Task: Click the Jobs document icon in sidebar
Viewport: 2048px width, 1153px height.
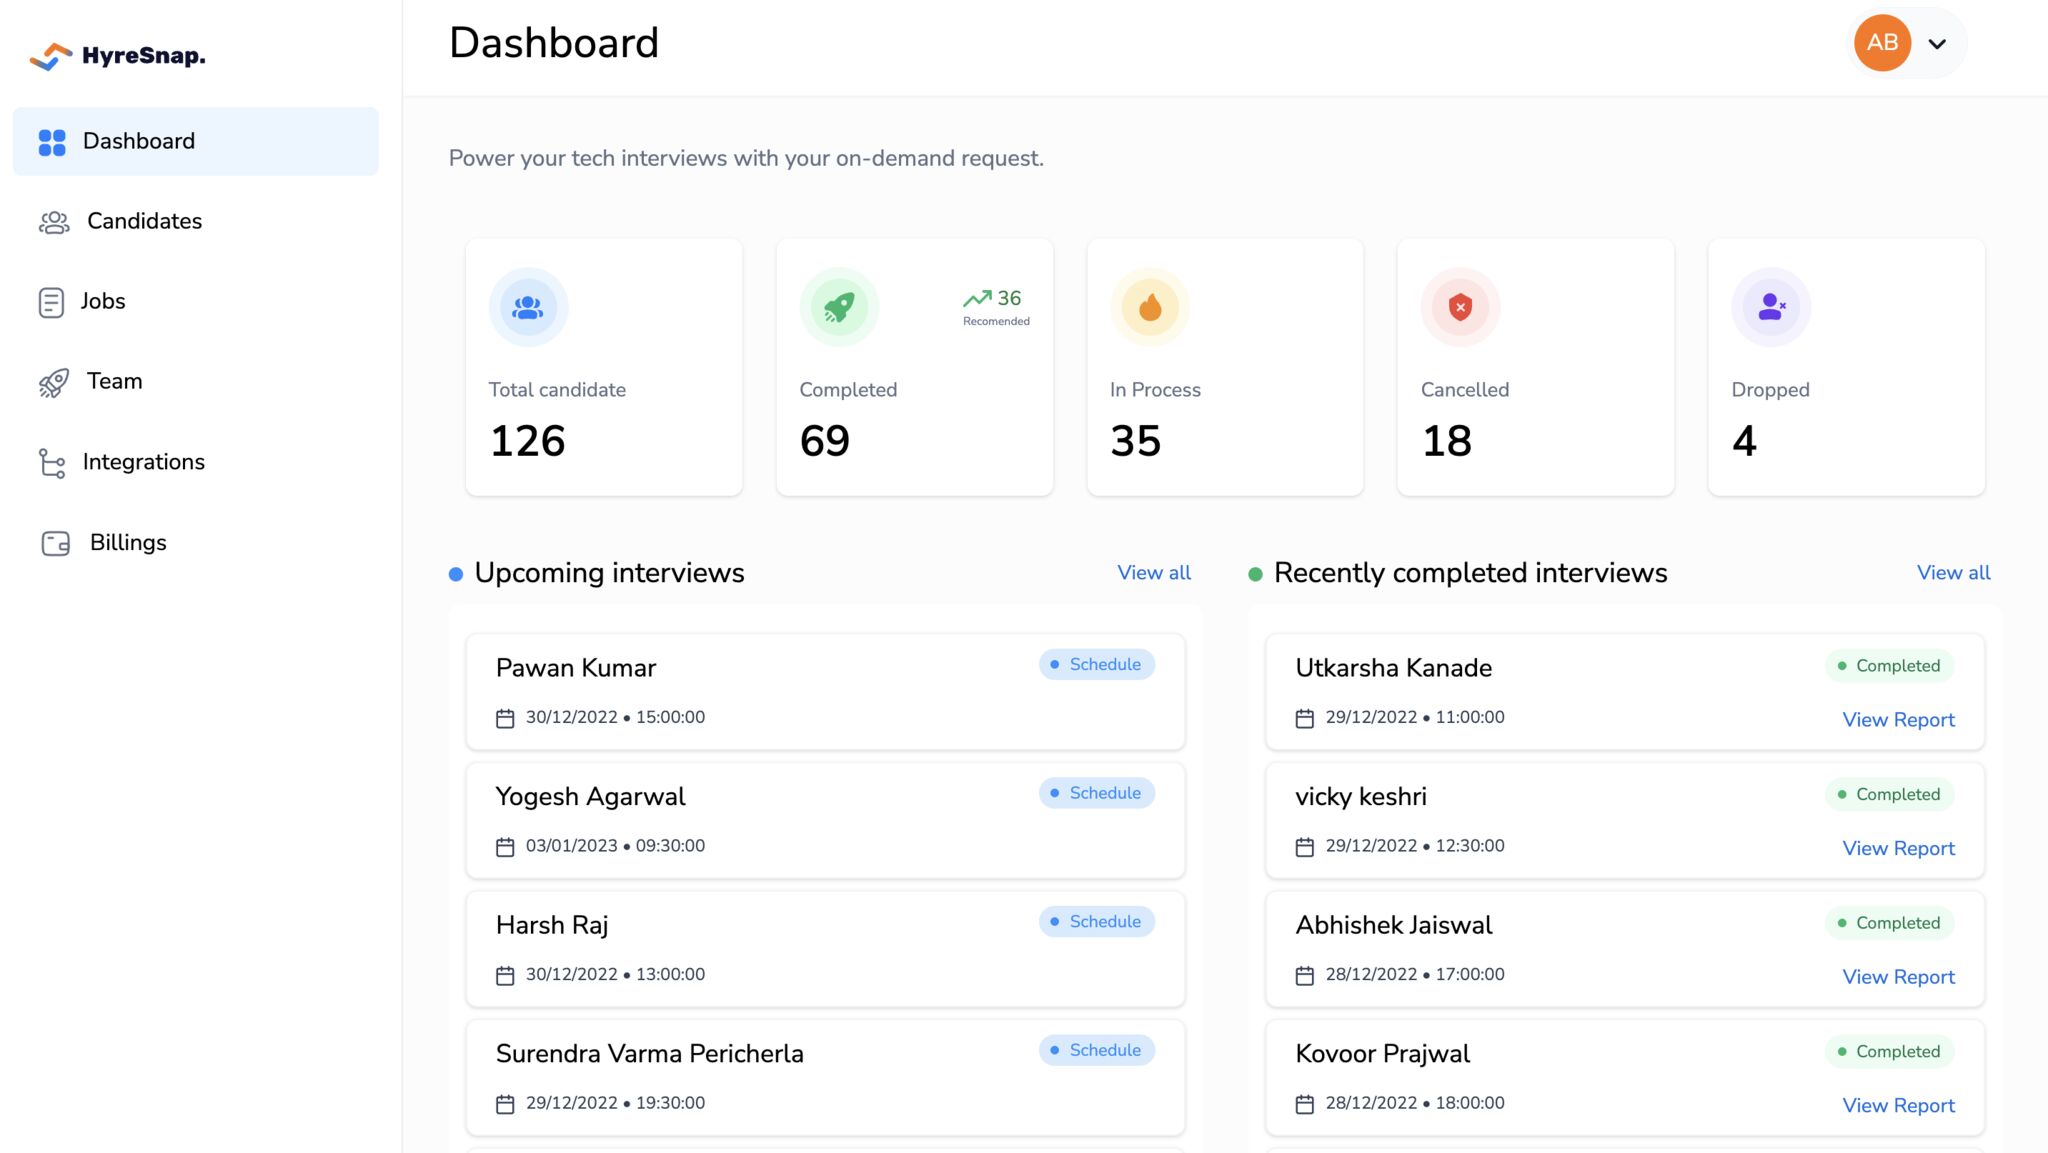Action: [x=51, y=302]
